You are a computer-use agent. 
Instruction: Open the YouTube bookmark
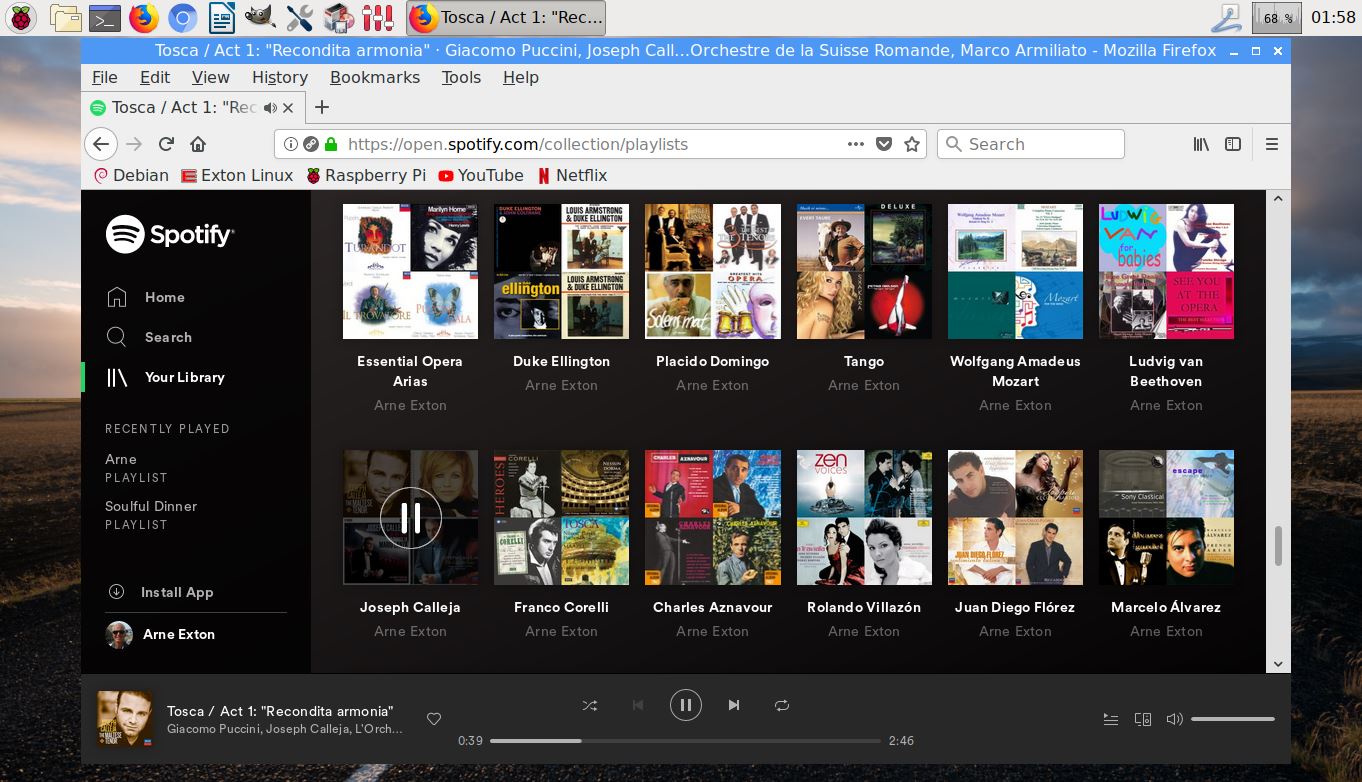481,175
